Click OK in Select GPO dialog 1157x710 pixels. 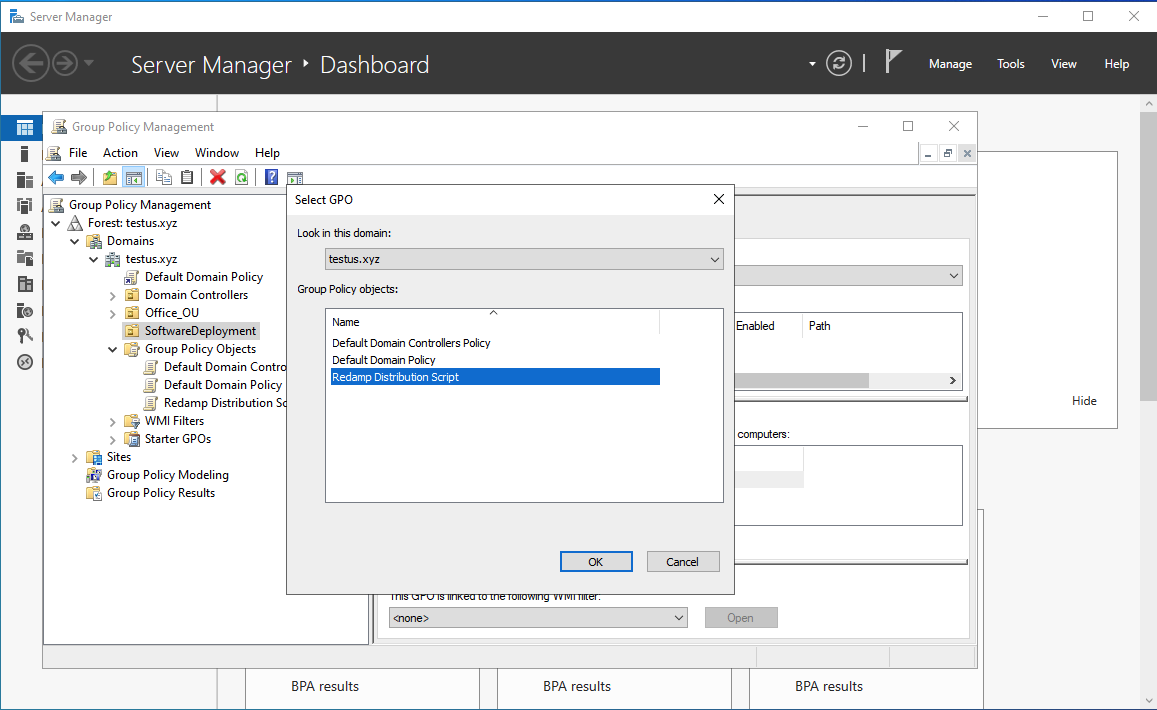596,562
